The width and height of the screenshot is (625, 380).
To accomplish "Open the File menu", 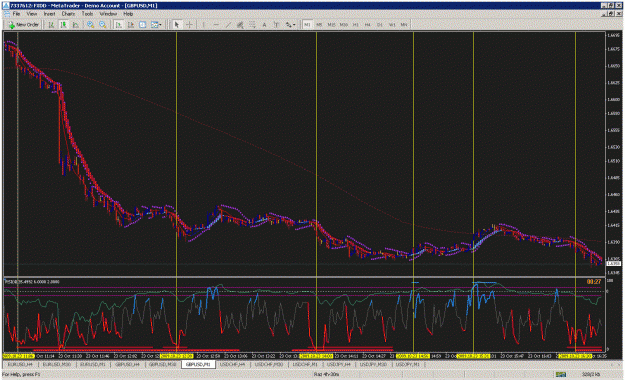I will pyautogui.click(x=16, y=14).
